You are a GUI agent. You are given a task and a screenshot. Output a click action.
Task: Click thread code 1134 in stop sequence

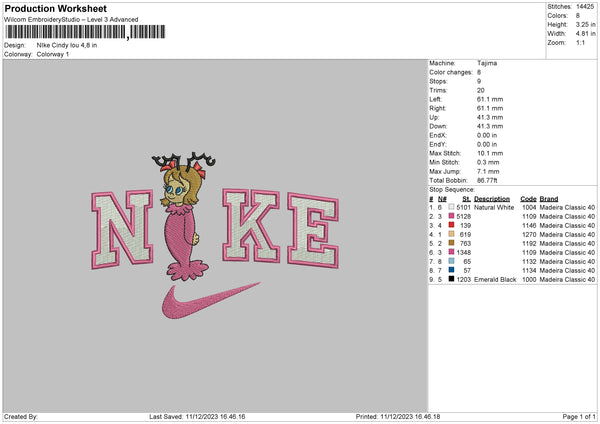coord(529,271)
